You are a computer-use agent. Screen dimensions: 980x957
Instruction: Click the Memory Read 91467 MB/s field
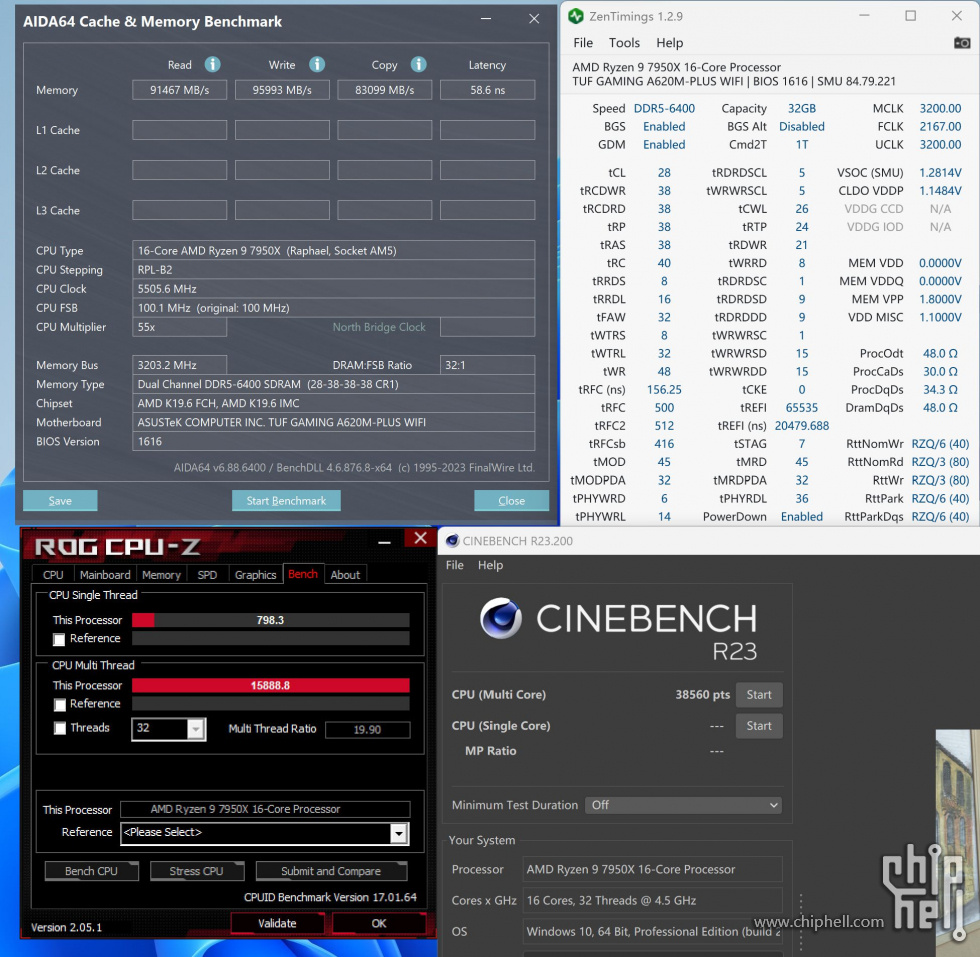(179, 90)
